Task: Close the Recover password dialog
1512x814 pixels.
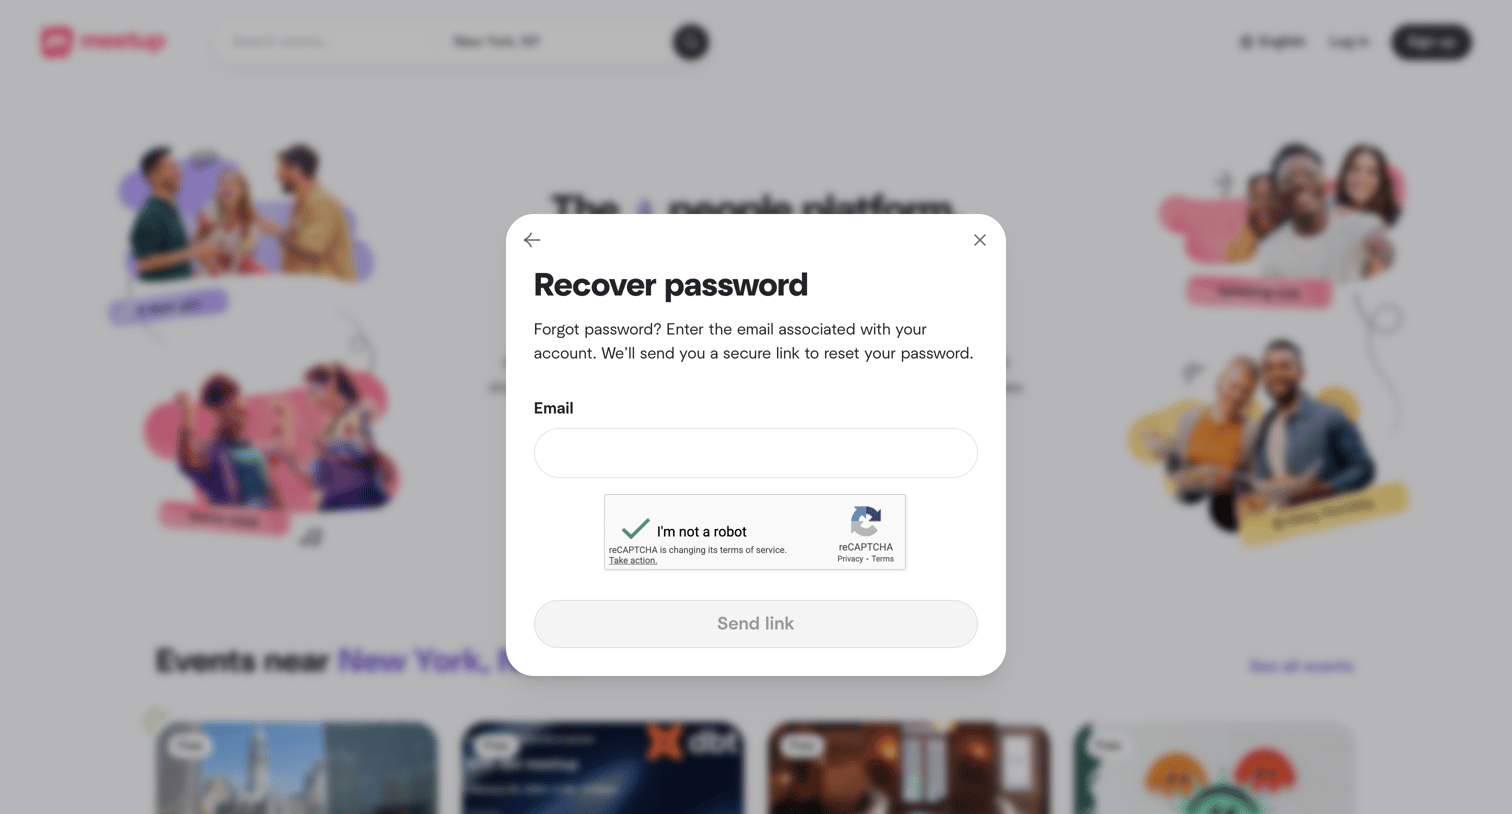Action: pyautogui.click(x=980, y=240)
